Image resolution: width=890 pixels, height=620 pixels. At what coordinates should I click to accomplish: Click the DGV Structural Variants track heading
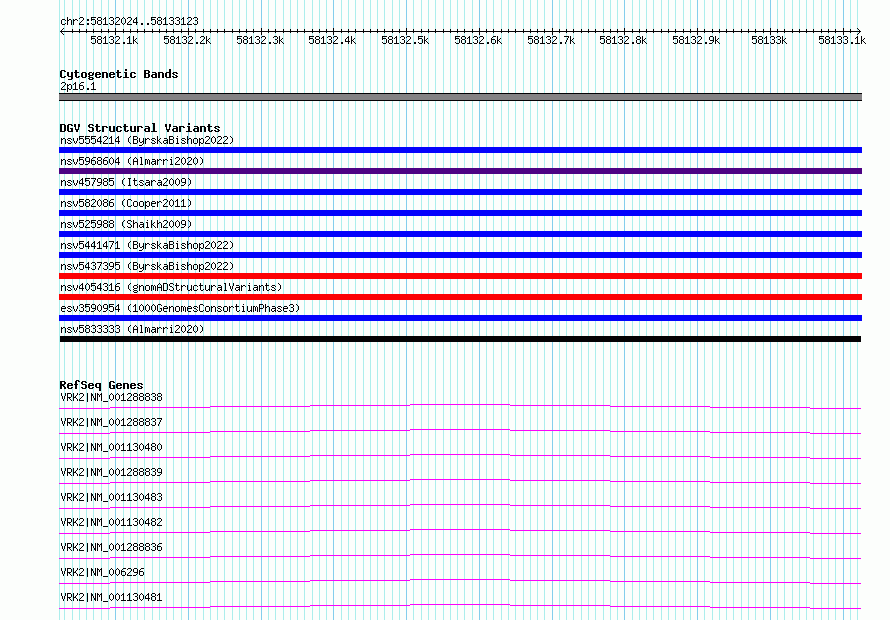point(140,128)
